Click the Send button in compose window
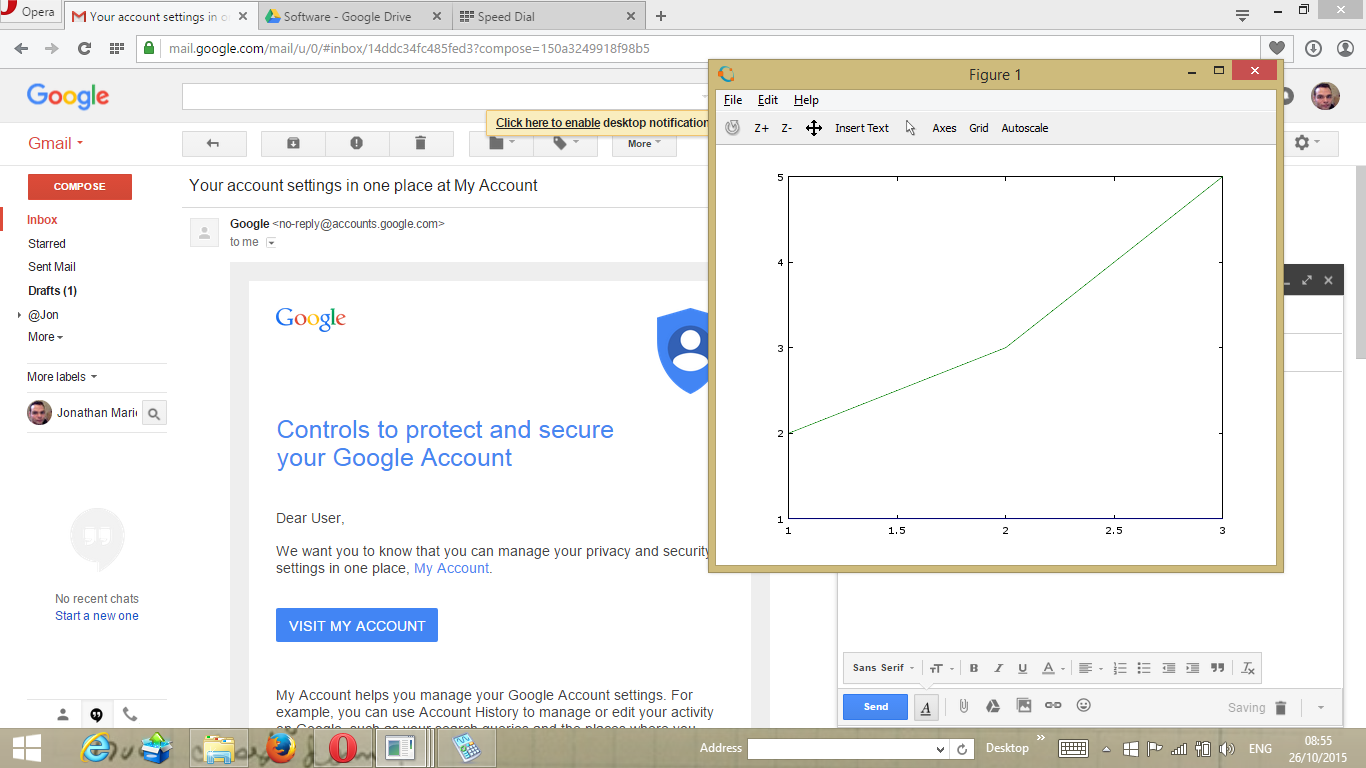 [x=875, y=707]
